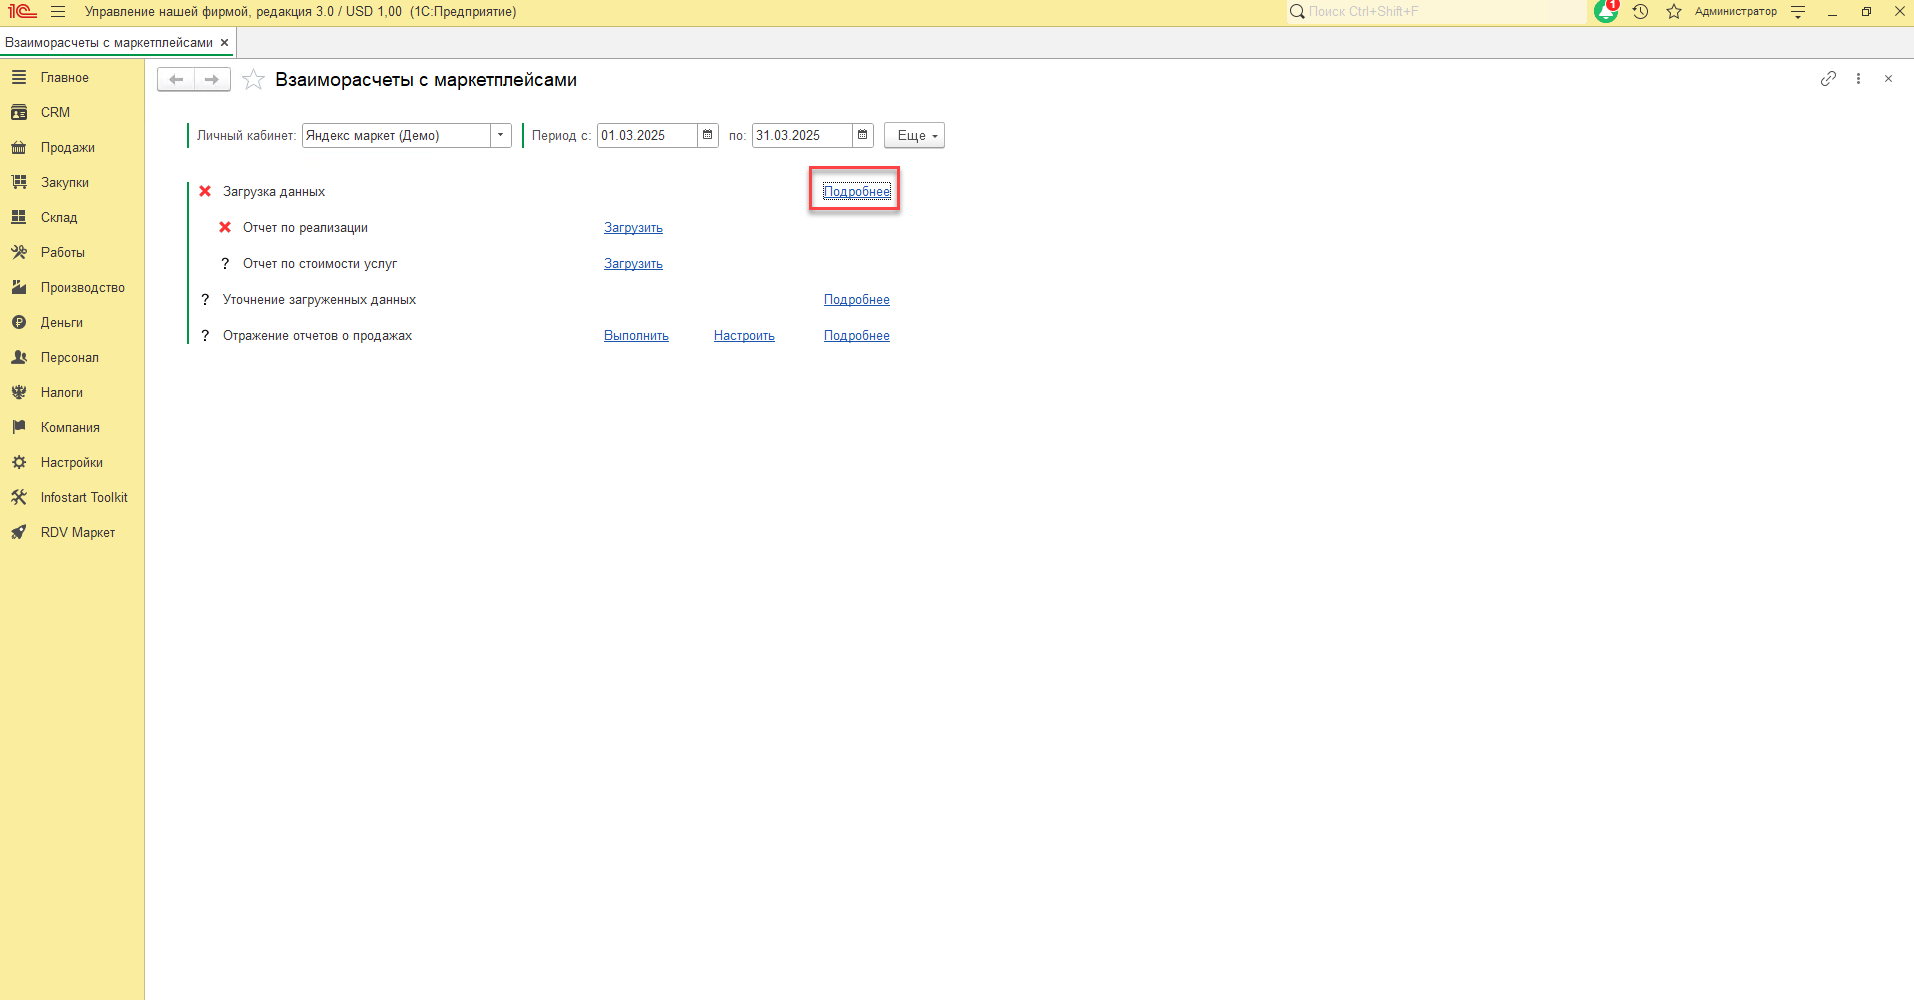Click the Налоги emblem icon
The width and height of the screenshot is (1914, 1000).
[19, 393]
